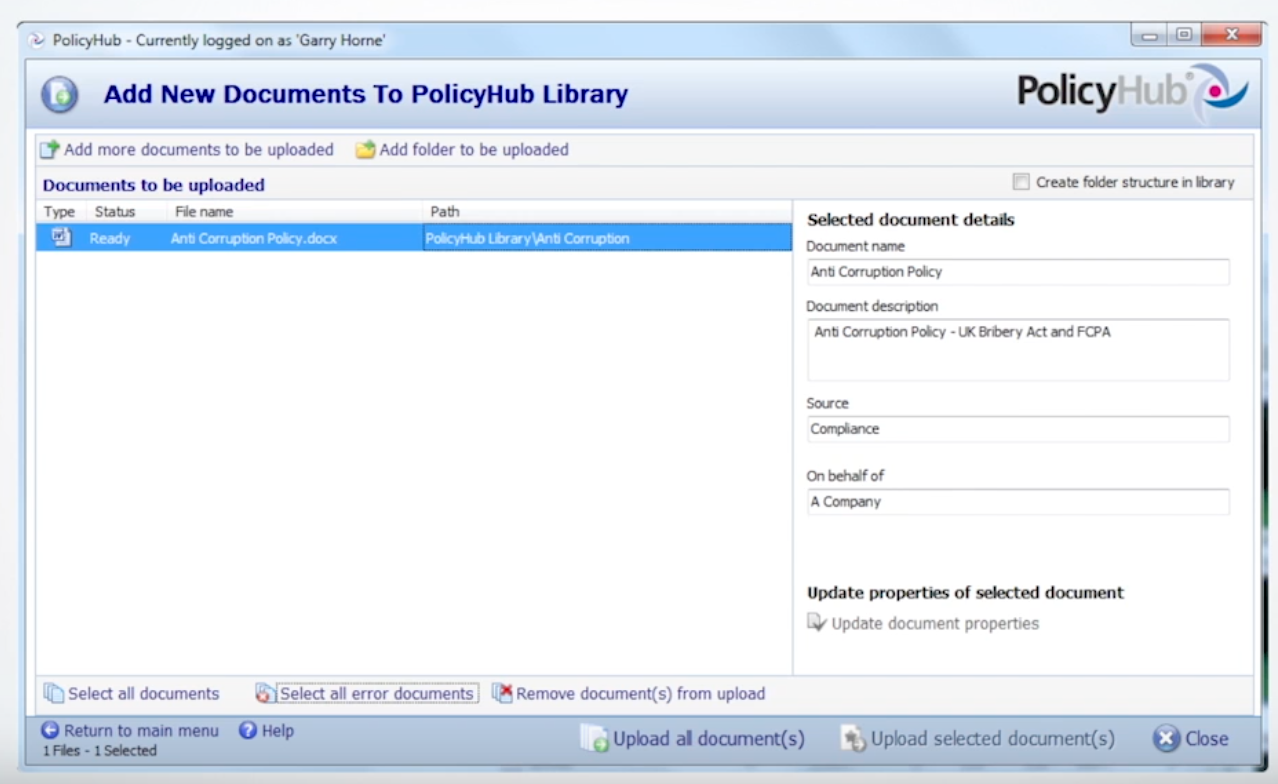Click the Select all error documents icon
Screen dimensions: 1278x784
(264, 692)
